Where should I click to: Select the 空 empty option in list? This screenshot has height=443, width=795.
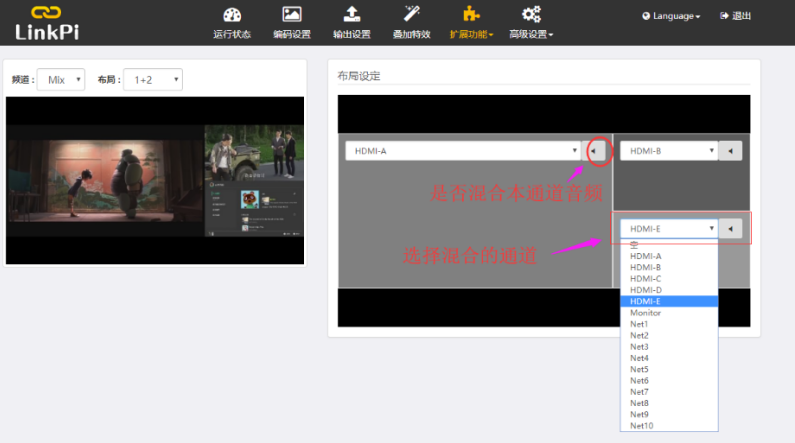pos(669,245)
